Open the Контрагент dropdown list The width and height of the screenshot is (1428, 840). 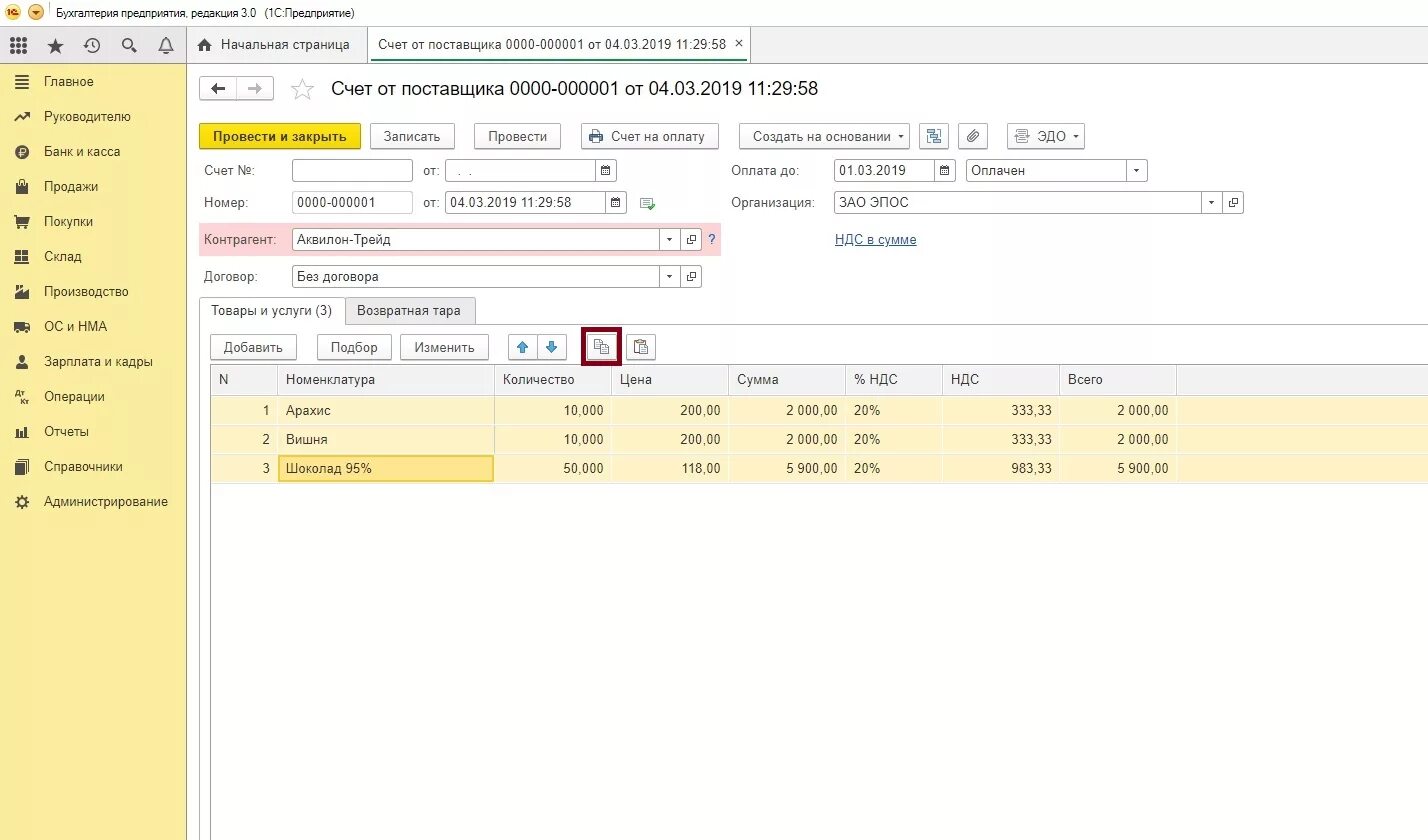pyautogui.click(x=669, y=240)
